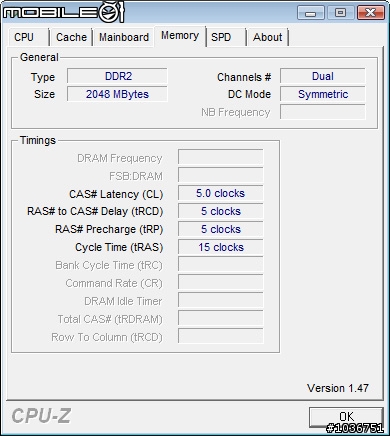Image resolution: width=390 pixels, height=436 pixels.
Task: Click the empty NB Frequency field
Action: click(323, 112)
